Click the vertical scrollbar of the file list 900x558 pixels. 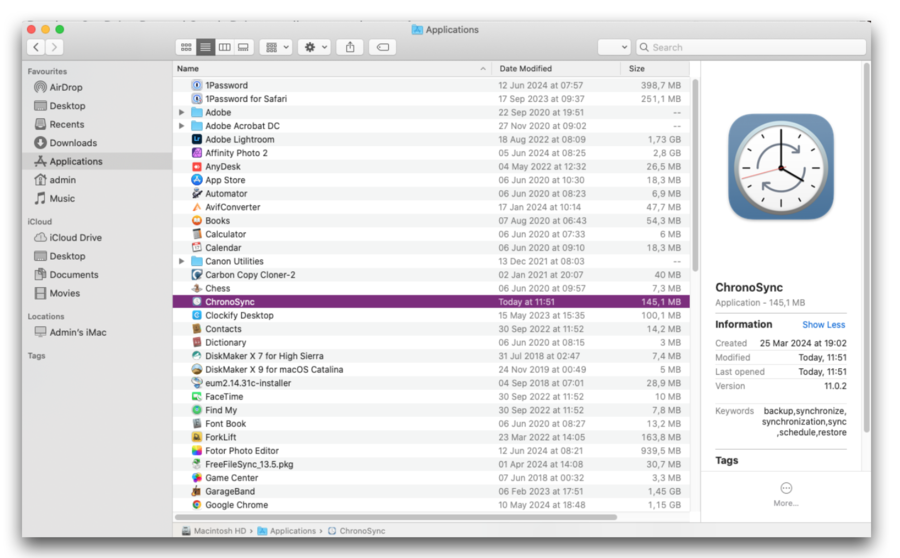coord(695,175)
